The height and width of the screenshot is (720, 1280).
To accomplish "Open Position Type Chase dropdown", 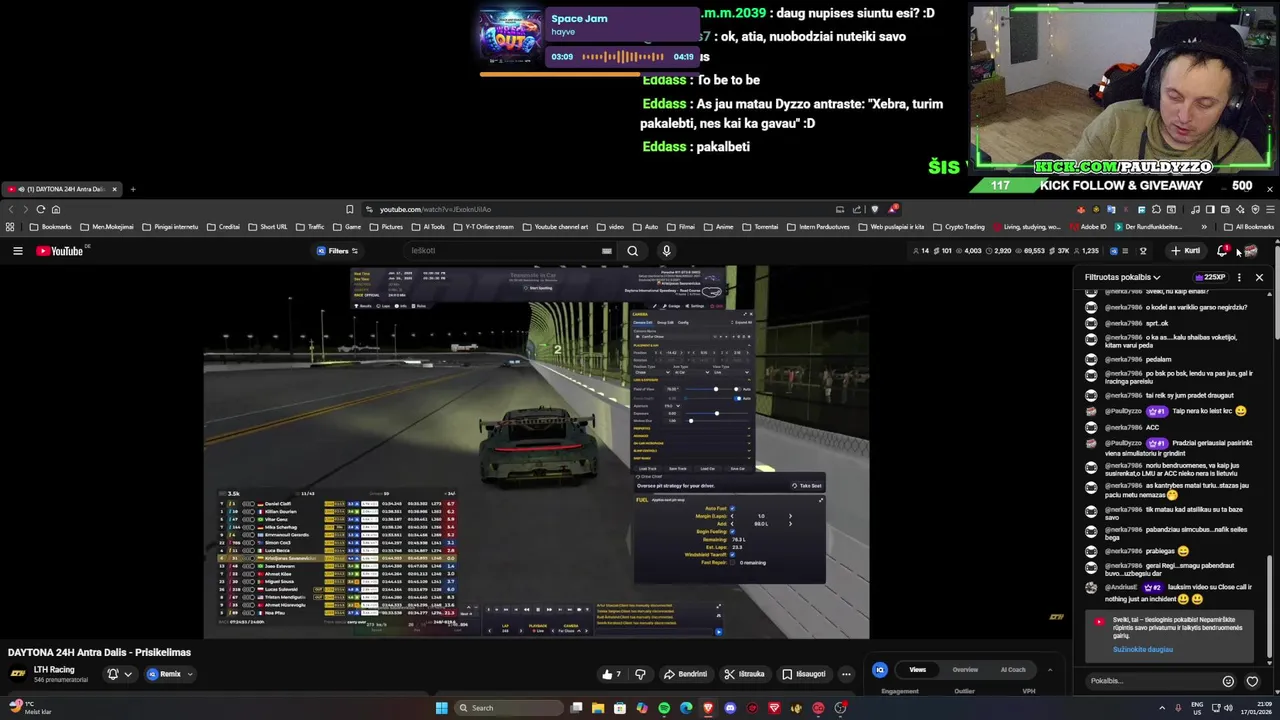I will (x=652, y=372).
